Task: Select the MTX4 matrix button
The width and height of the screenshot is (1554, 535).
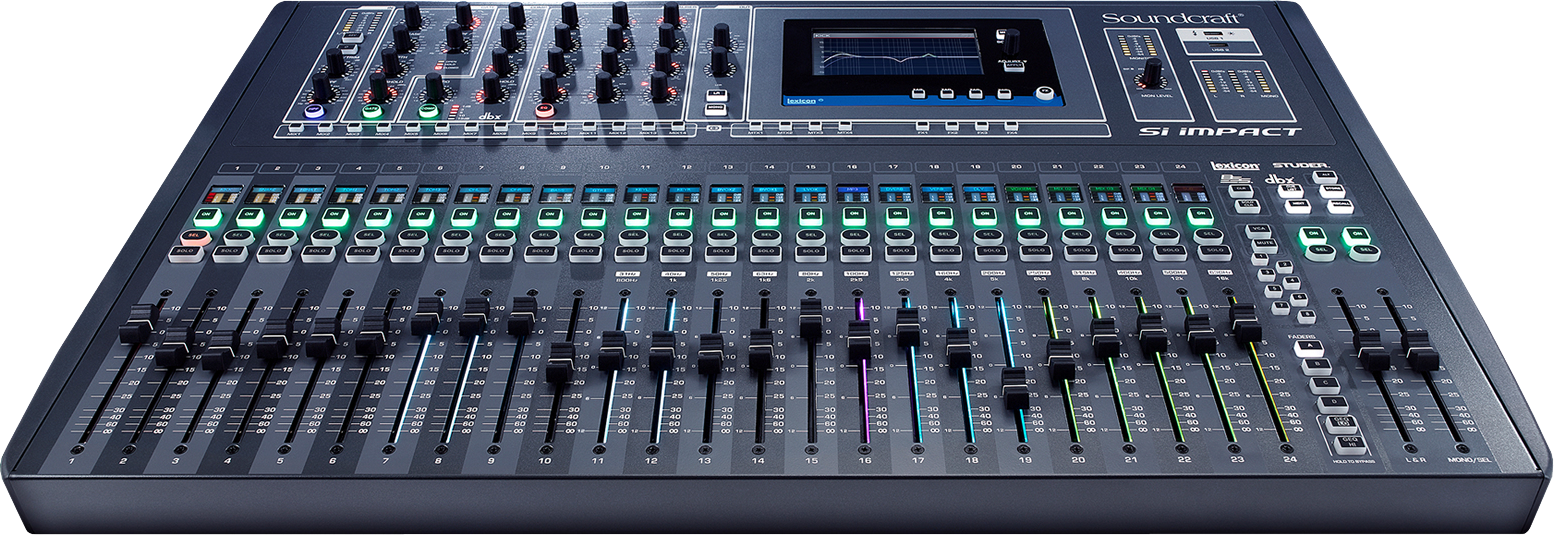Action: click(x=844, y=127)
